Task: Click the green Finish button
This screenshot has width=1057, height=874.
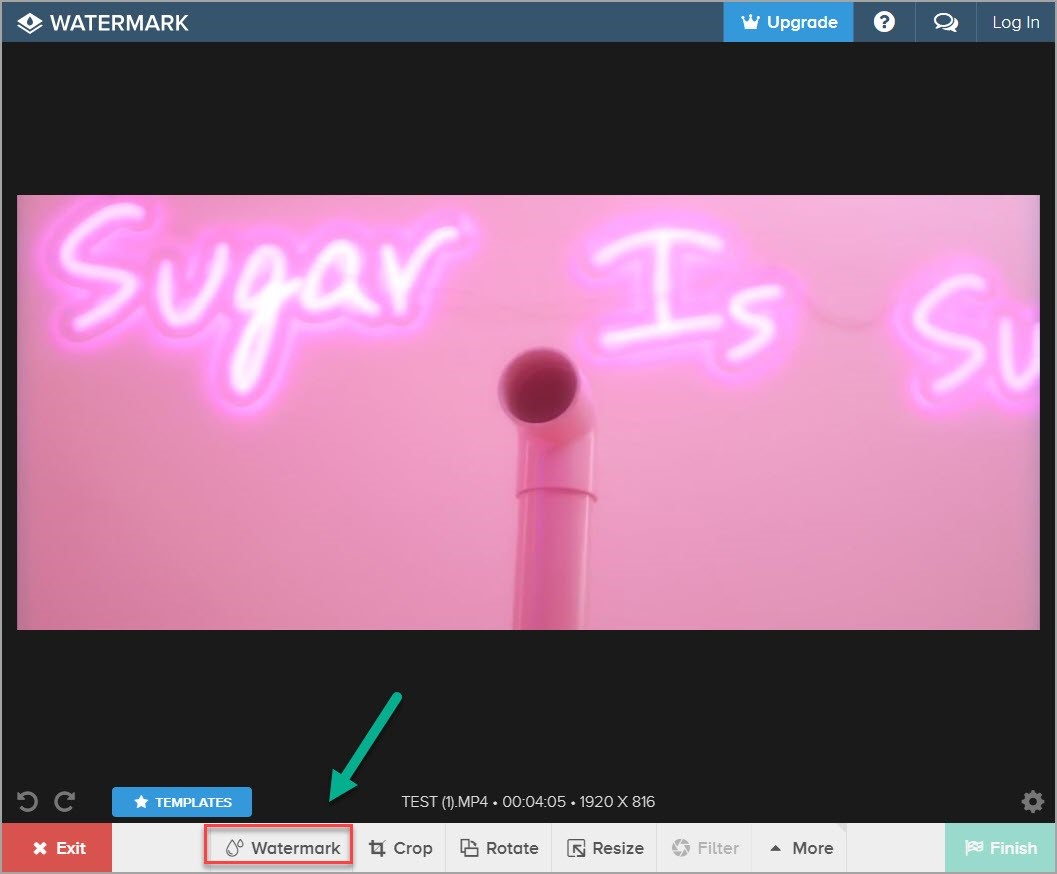Action: pos(1000,847)
